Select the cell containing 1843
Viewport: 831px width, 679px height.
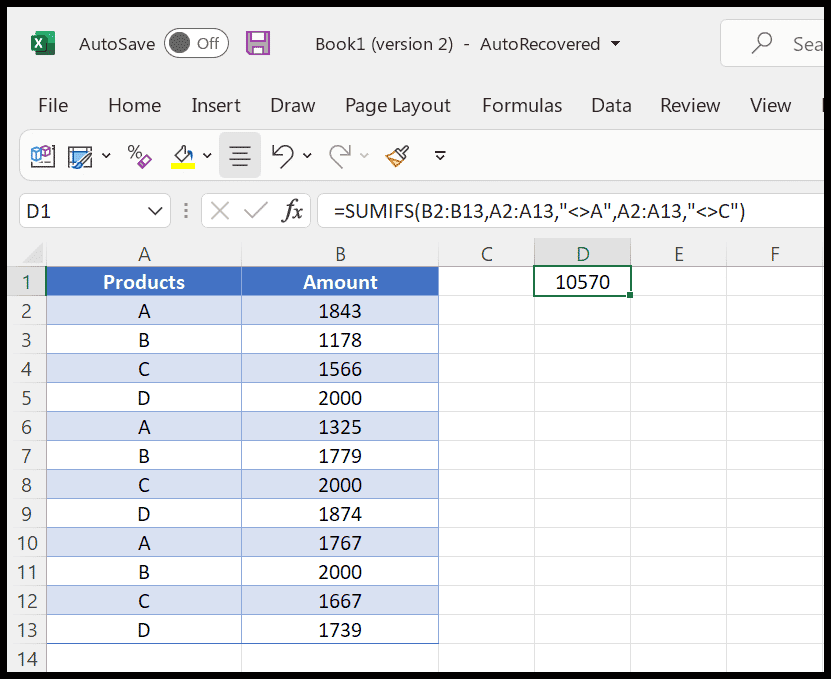click(340, 311)
